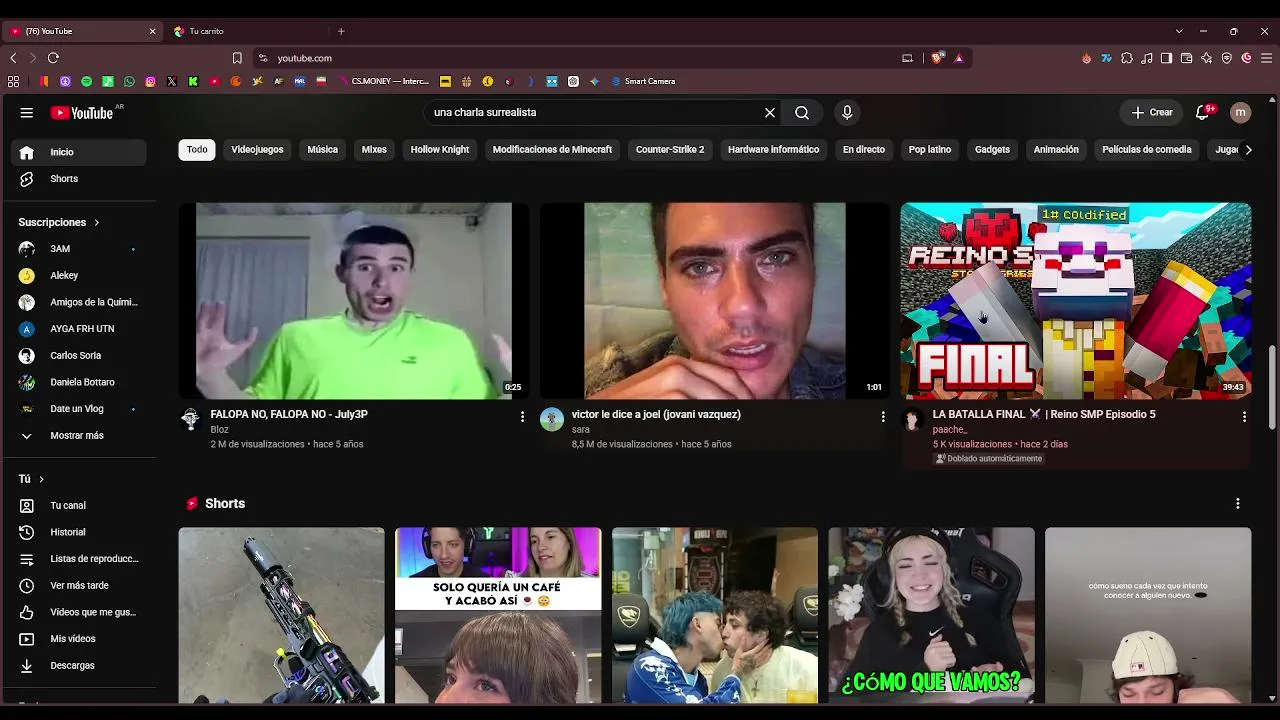Image resolution: width=1280 pixels, height=720 pixels.
Task: Open Inicio in the sidebar
Action: [x=78, y=152]
